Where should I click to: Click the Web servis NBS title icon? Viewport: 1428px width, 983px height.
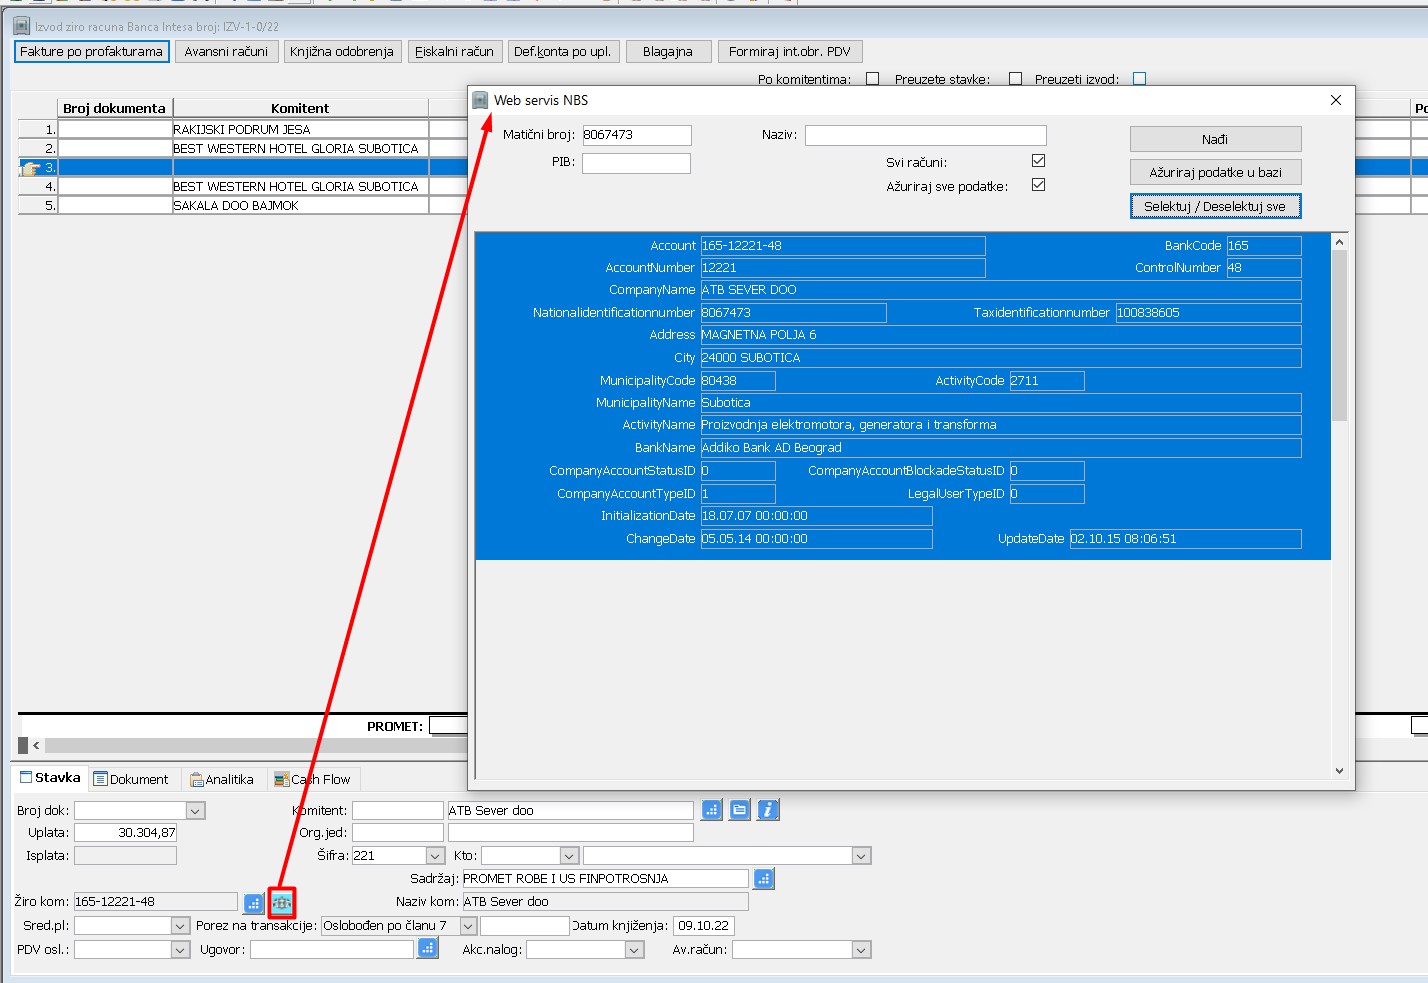tap(481, 100)
